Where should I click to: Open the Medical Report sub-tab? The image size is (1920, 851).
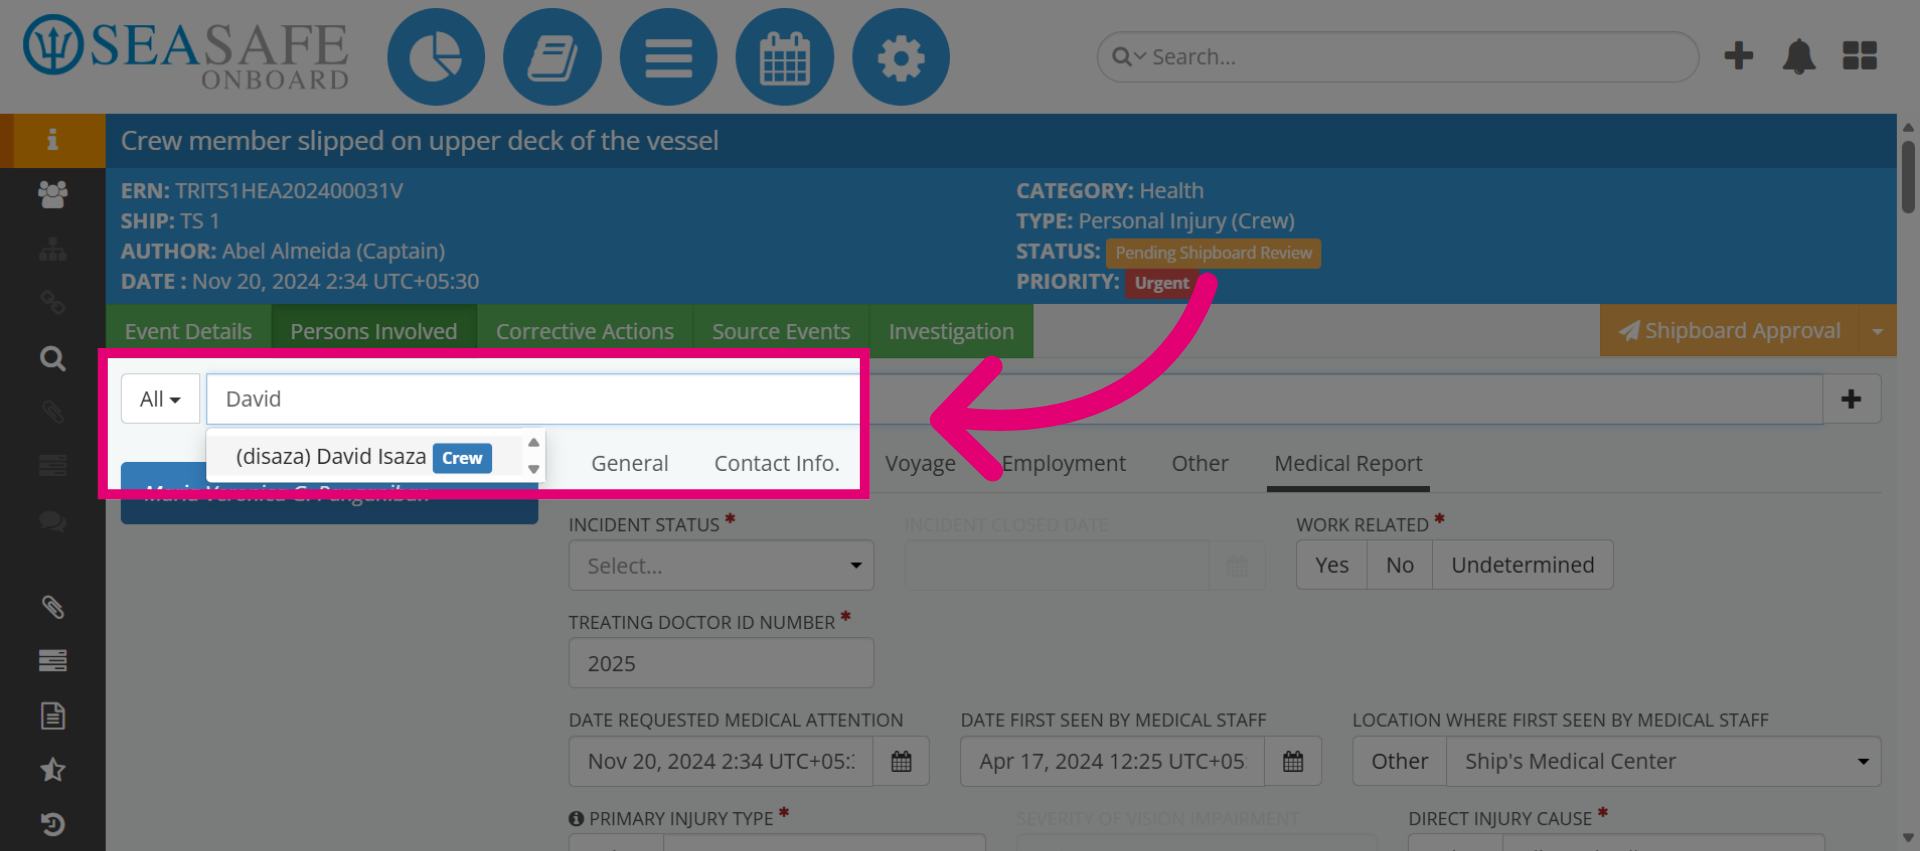[x=1348, y=464]
